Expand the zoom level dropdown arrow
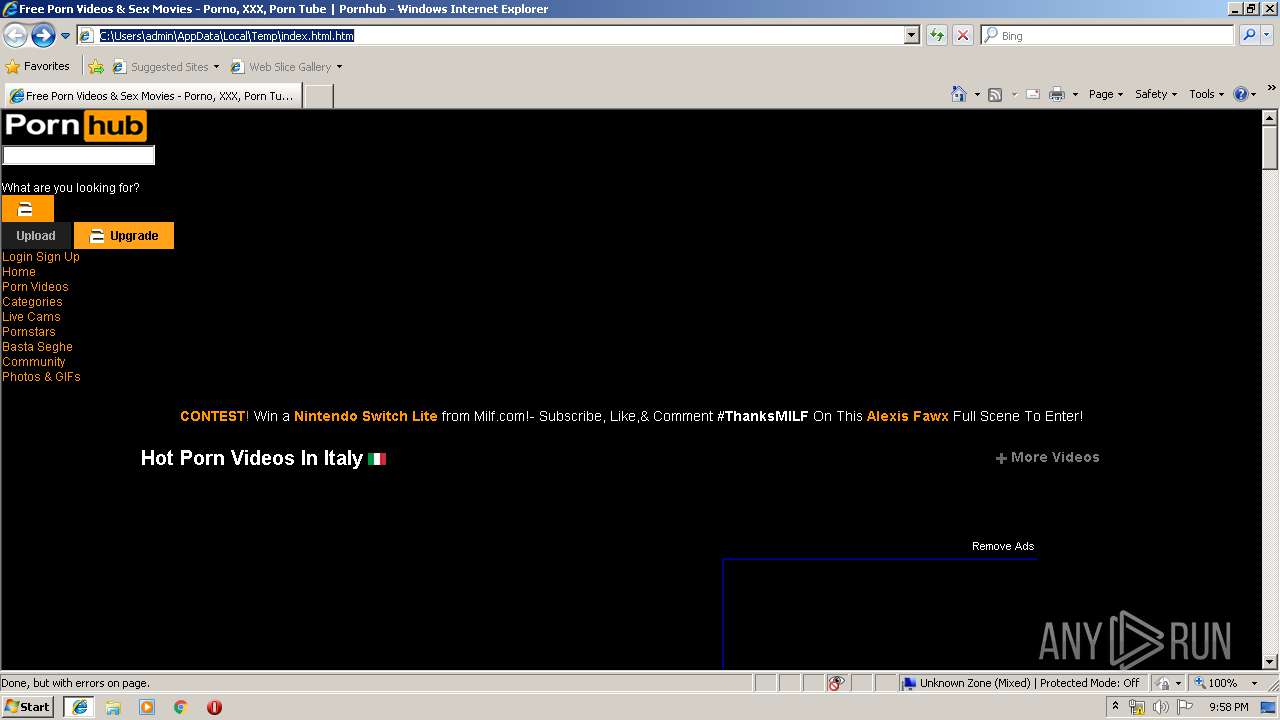 click(1254, 683)
